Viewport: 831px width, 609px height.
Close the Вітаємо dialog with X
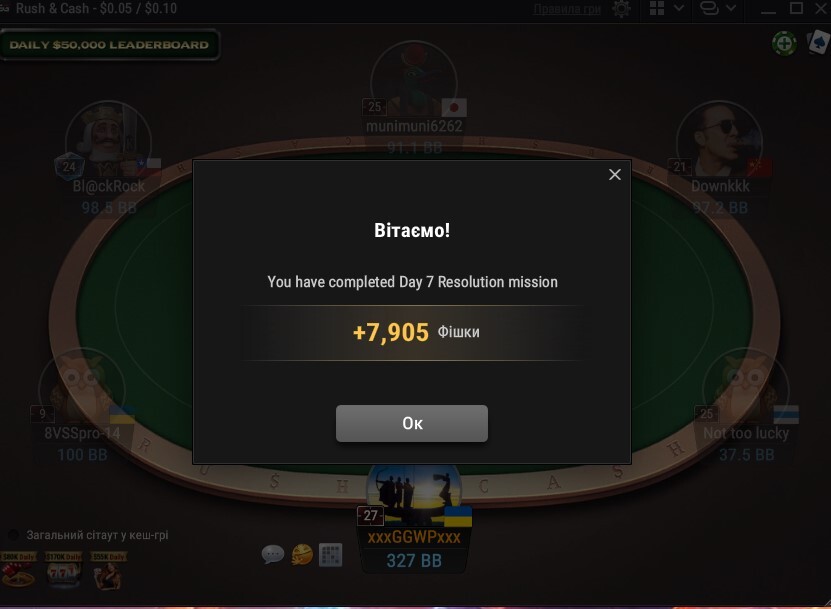pos(615,174)
